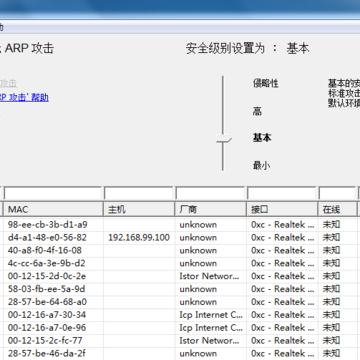Click the security level slider handle
This screenshot has width=360, height=360.
224,139
